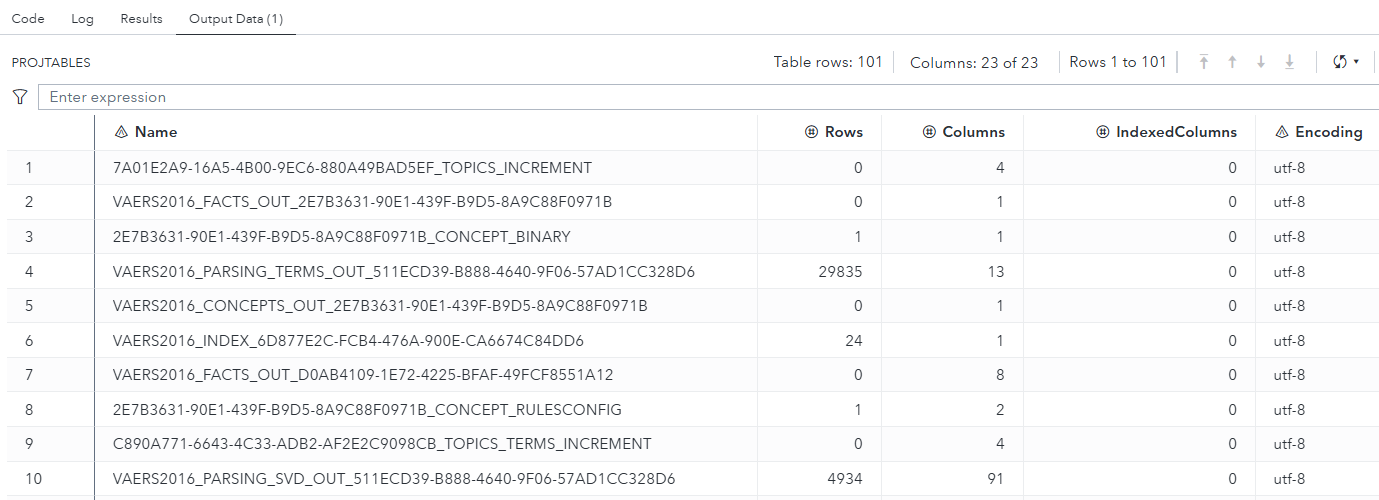
Task: Jump to last page of rows
Action: (1289, 62)
